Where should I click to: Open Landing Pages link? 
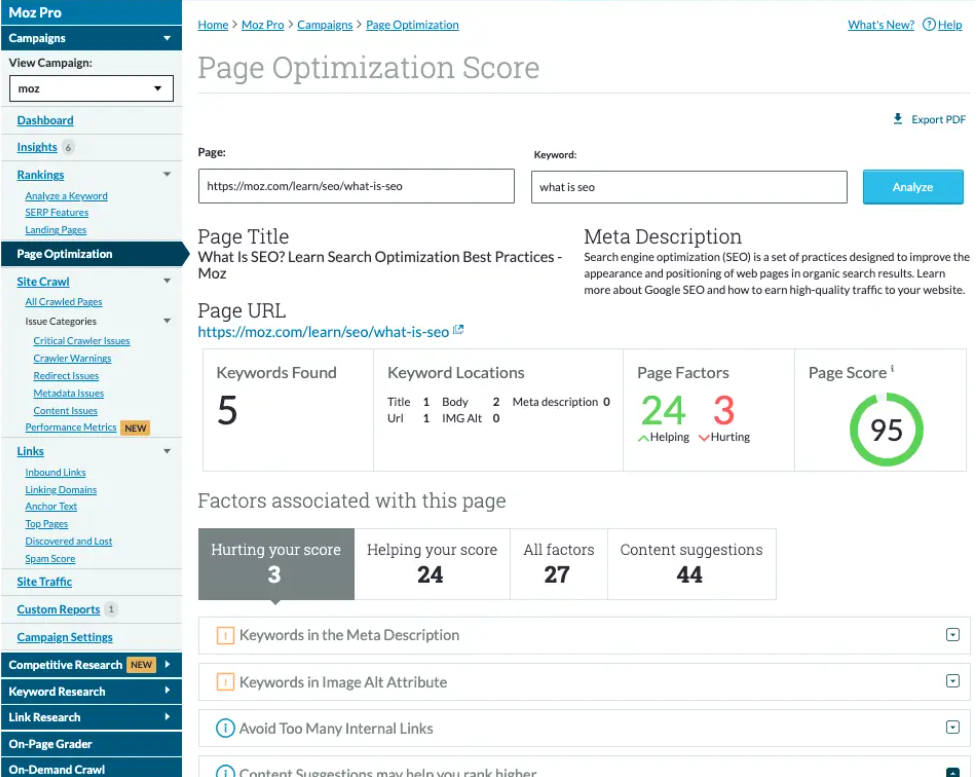click(x=55, y=230)
